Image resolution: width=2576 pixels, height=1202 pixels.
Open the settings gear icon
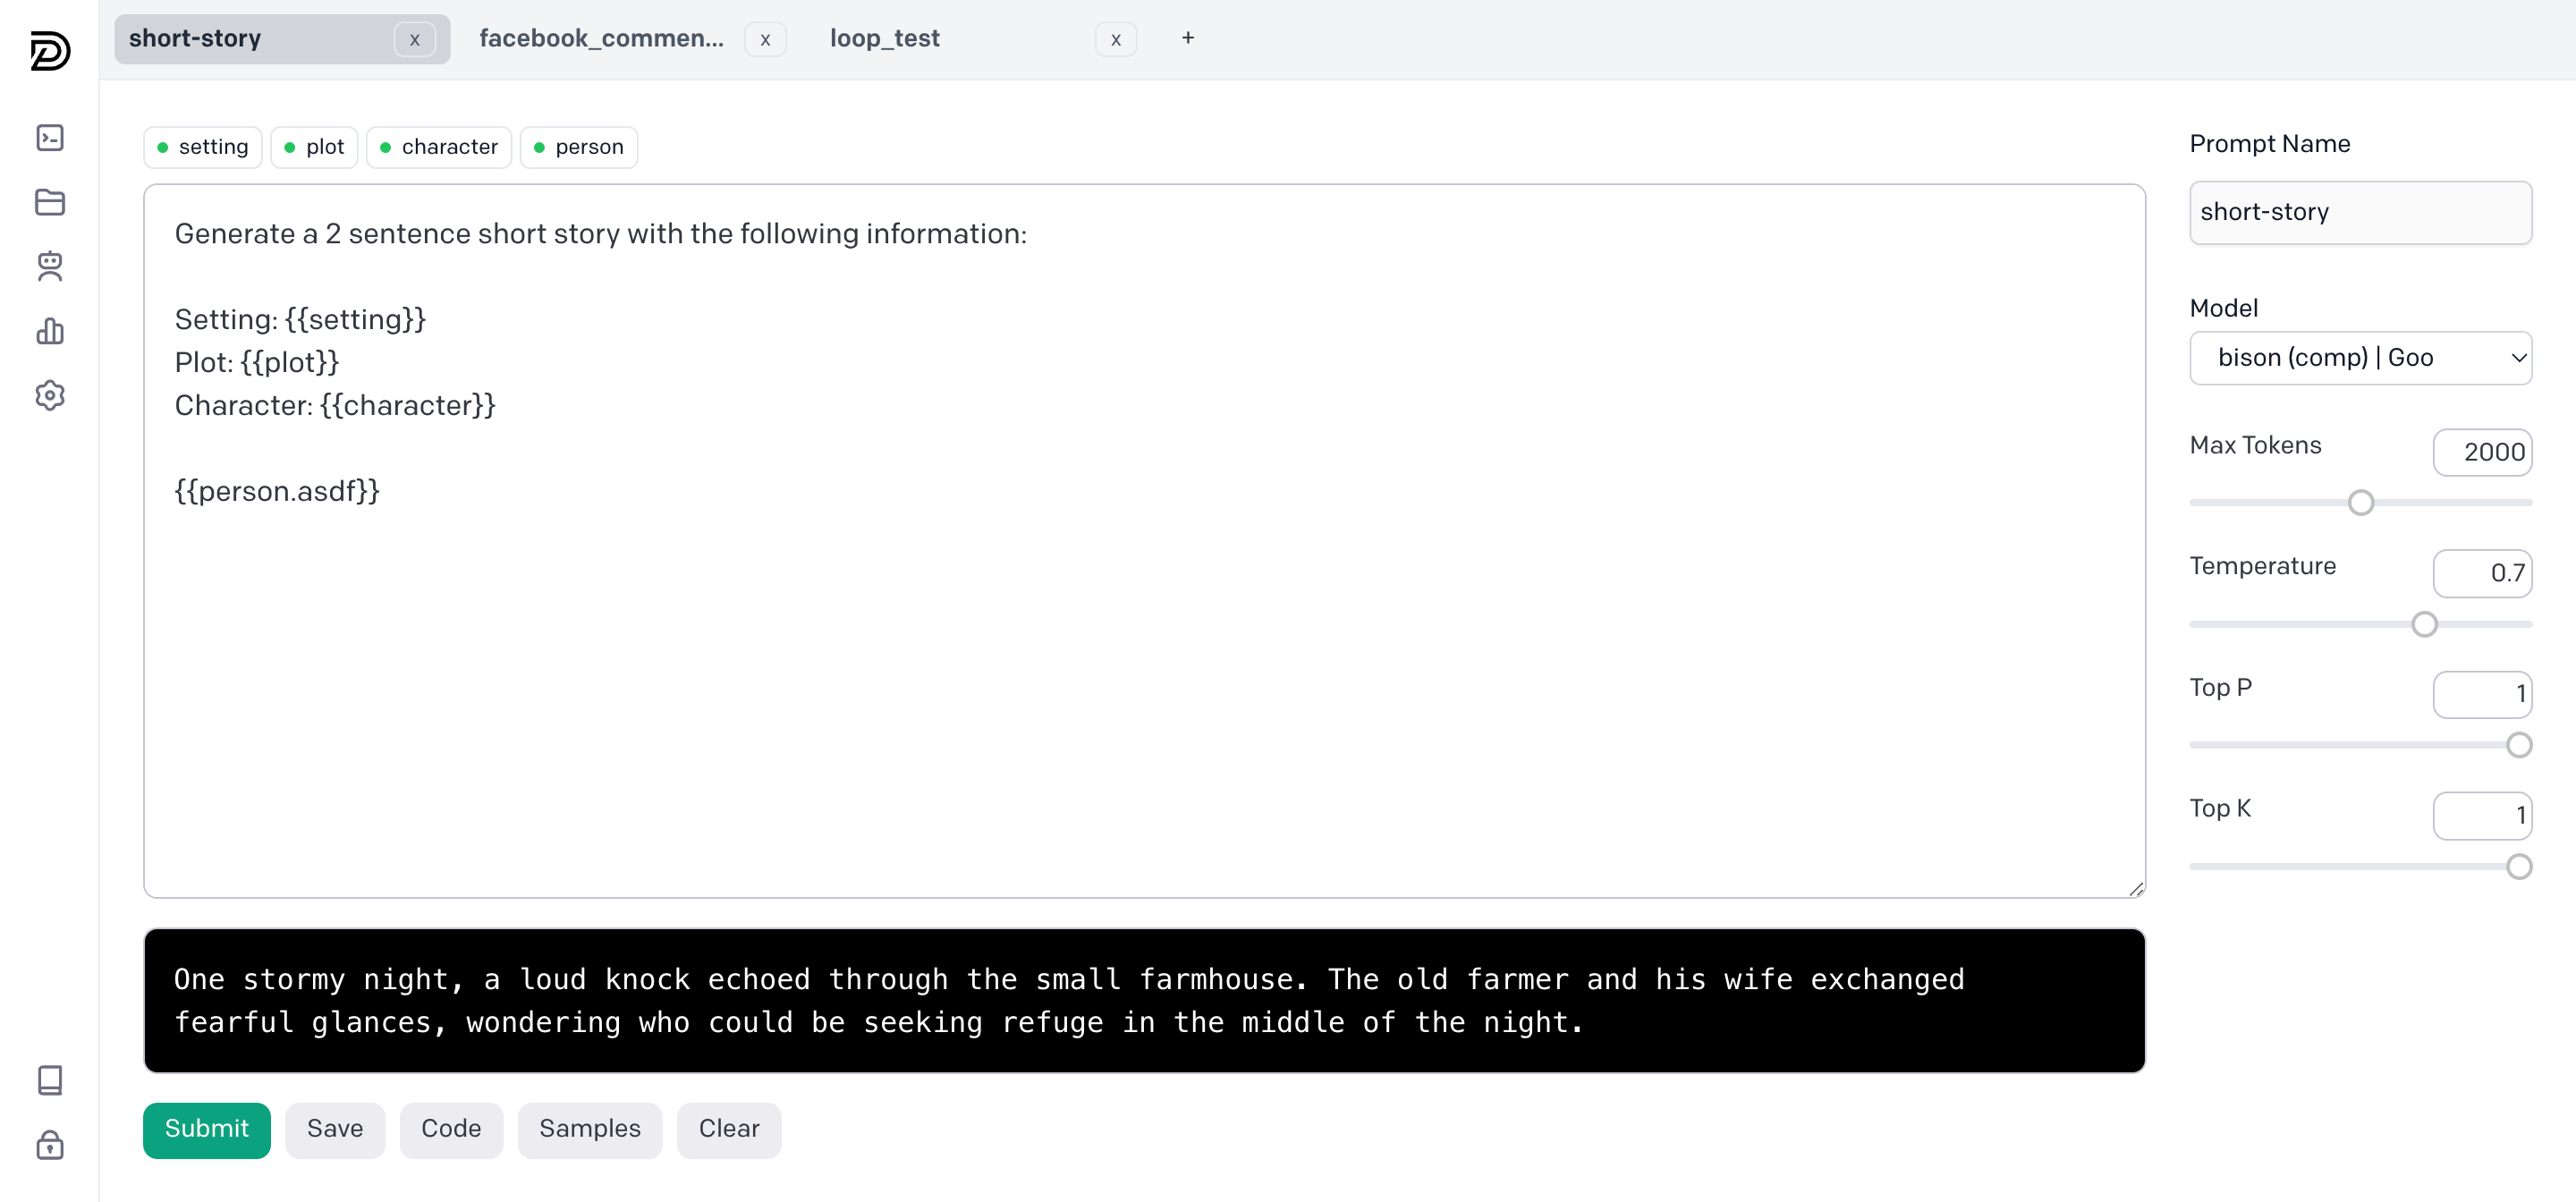49,395
